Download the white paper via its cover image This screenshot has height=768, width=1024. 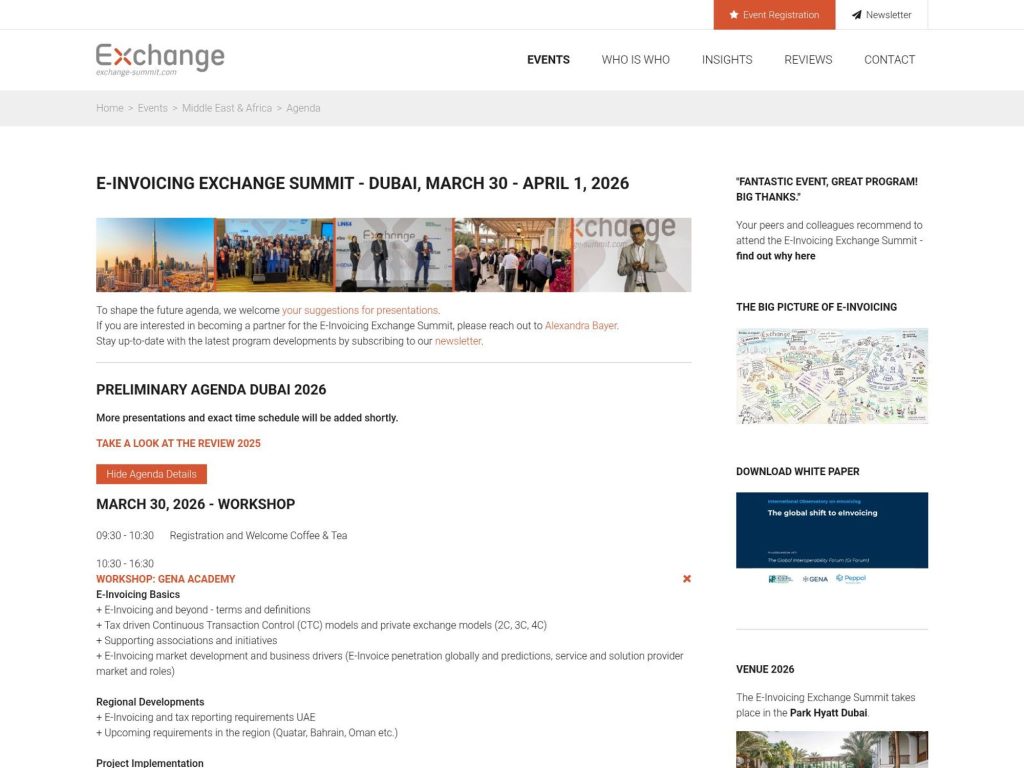tap(831, 529)
